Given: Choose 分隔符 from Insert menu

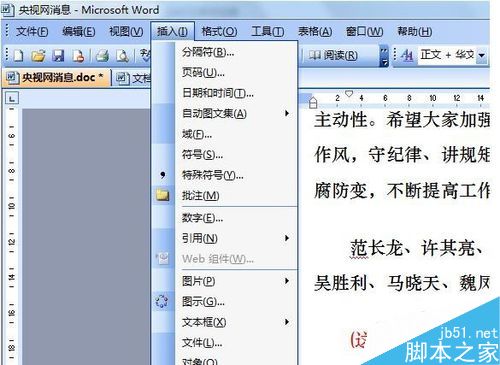Looking at the screenshot, I should click(x=235, y=52).
